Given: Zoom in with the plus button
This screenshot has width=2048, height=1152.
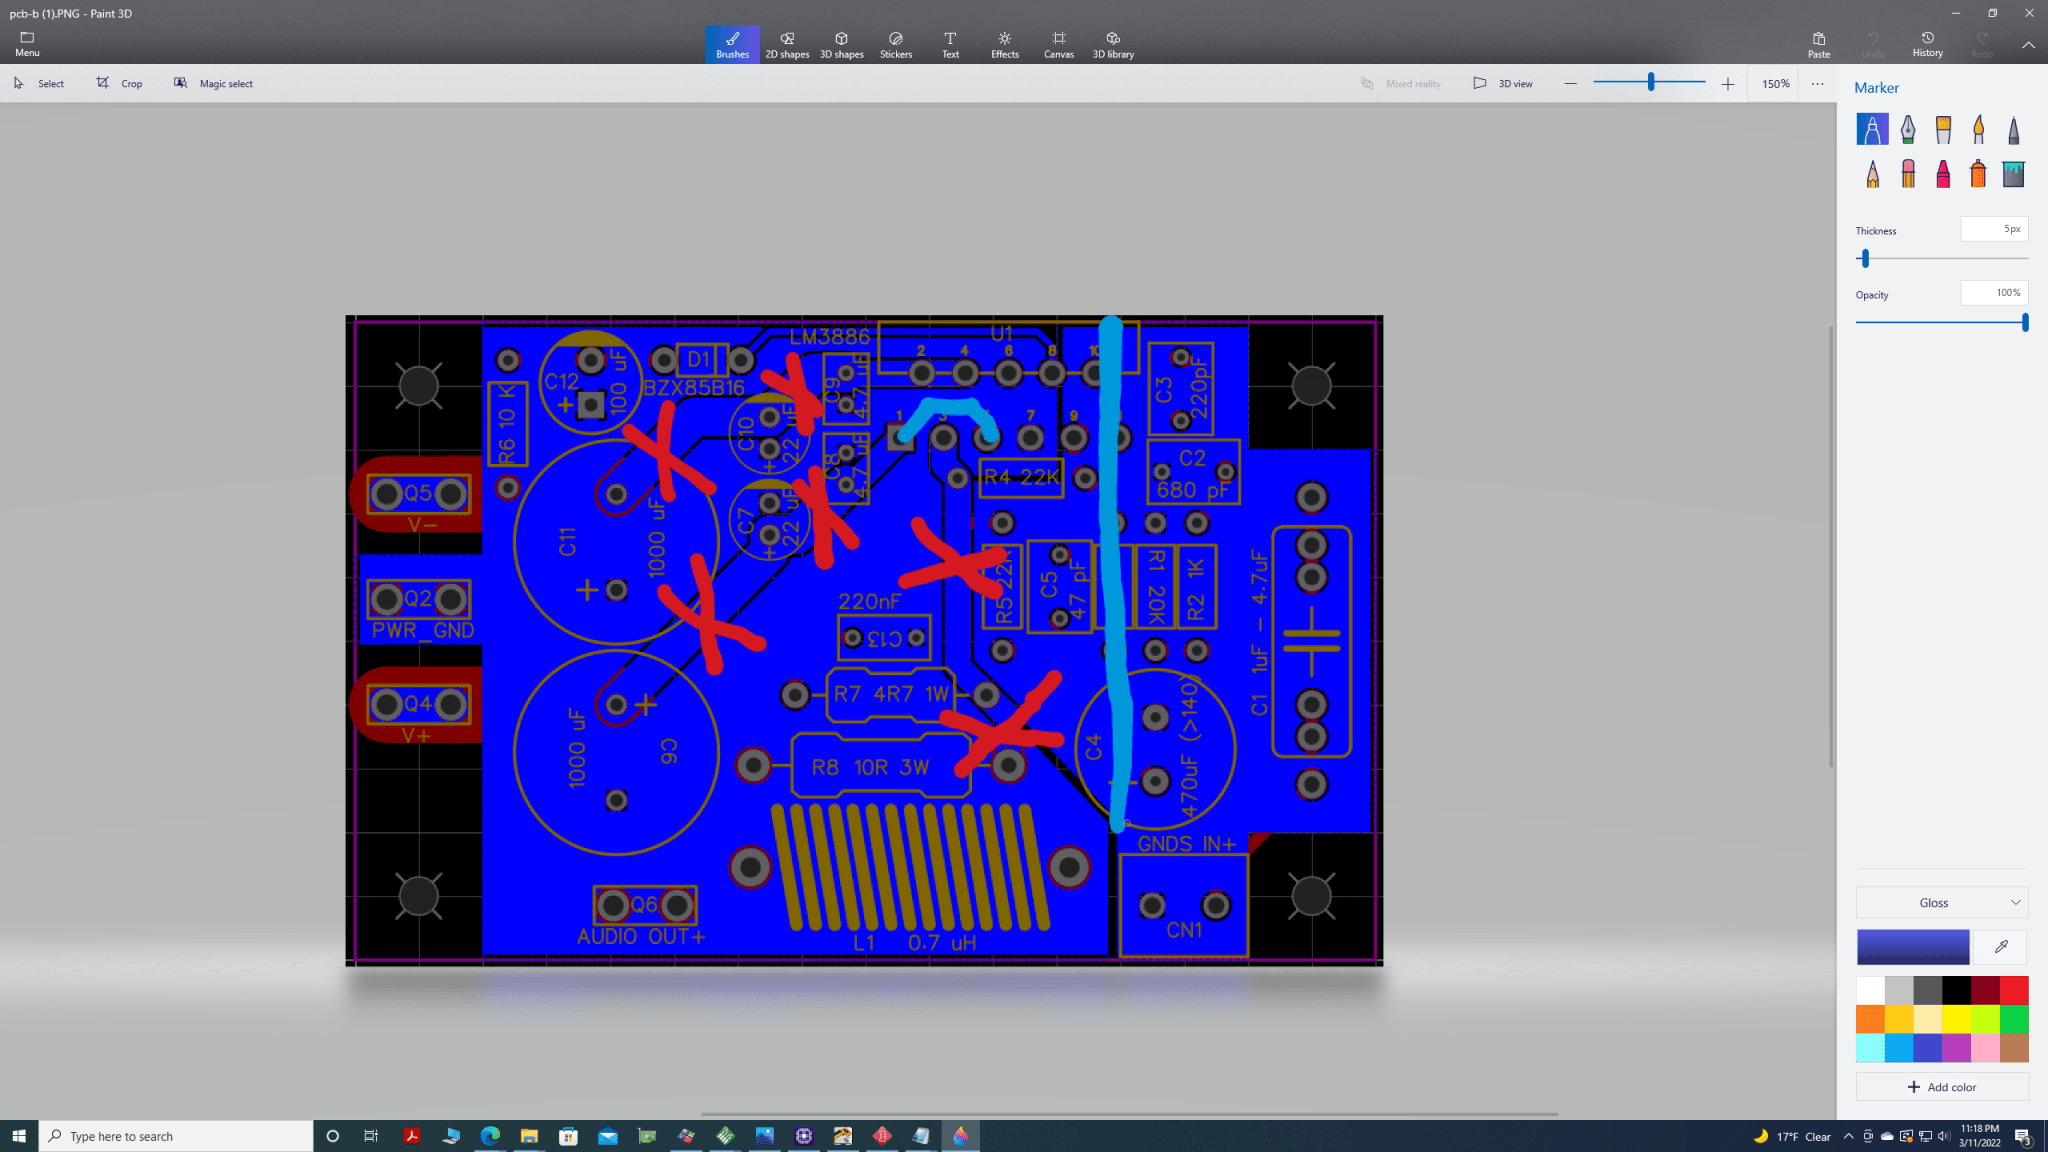Looking at the screenshot, I should (1727, 84).
